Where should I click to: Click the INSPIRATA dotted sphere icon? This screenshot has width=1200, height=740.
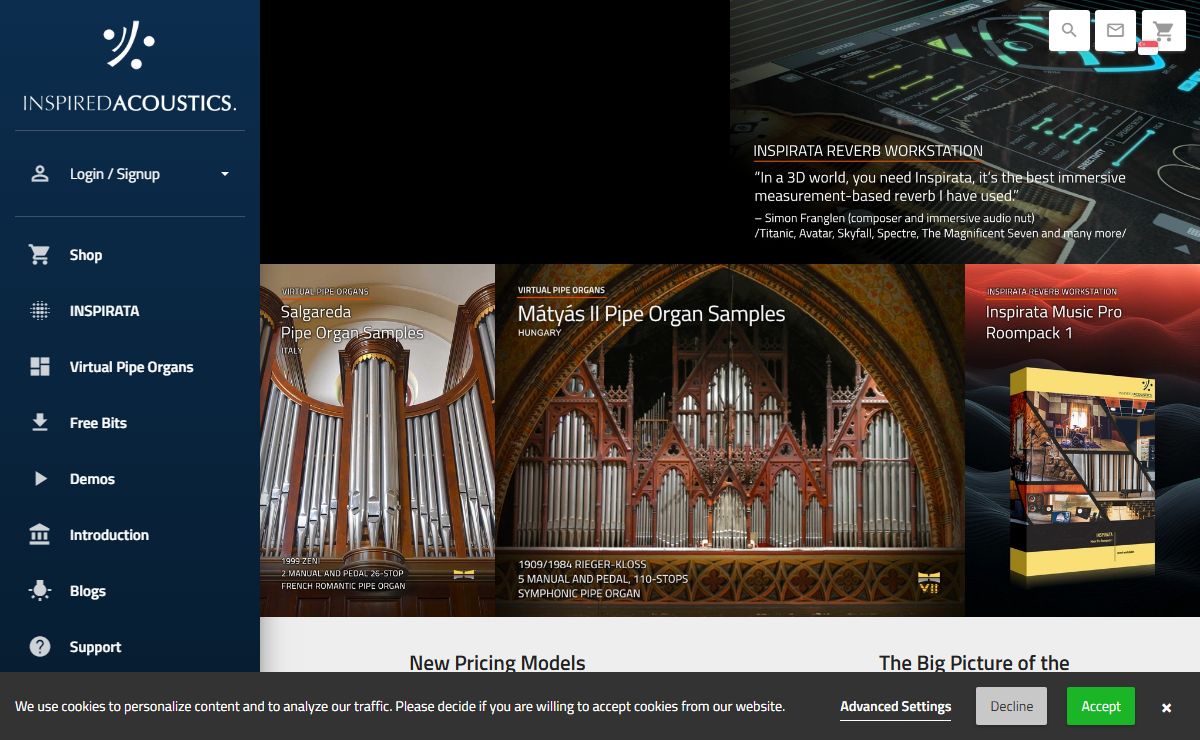tap(40, 311)
